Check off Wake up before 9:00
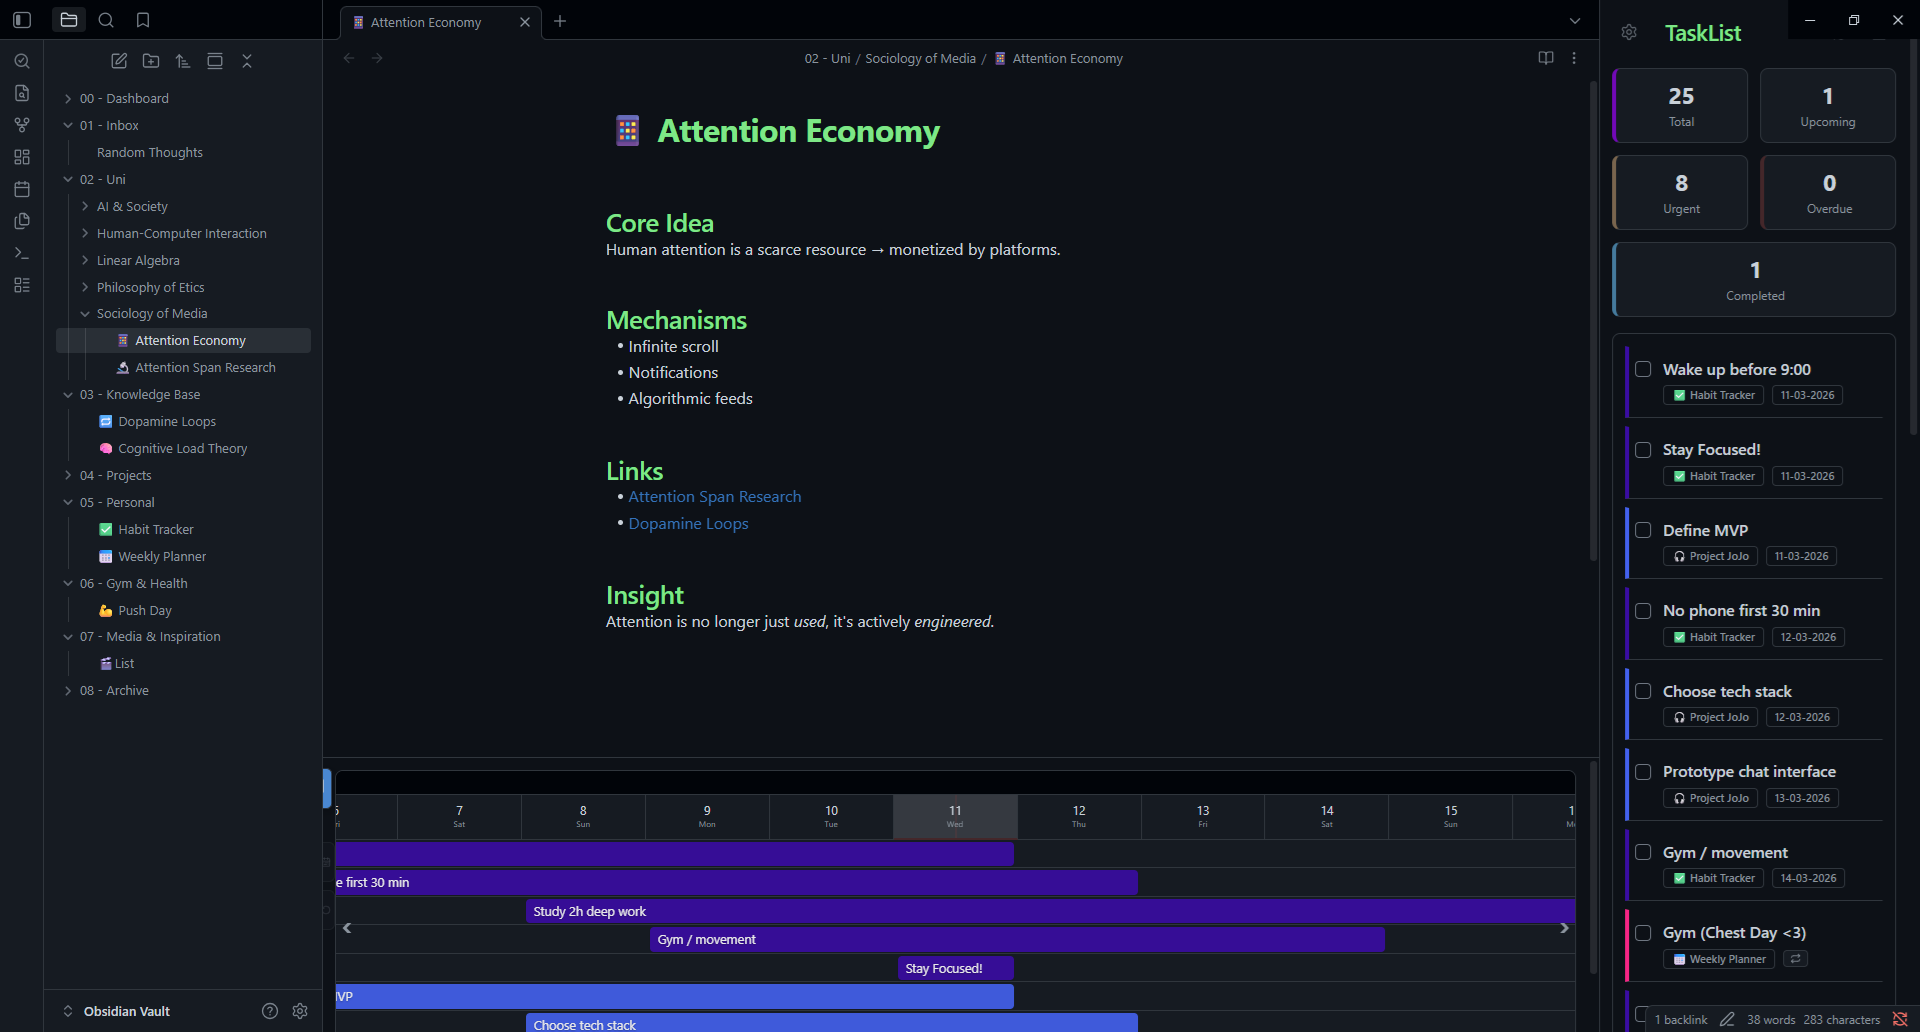Screen dimensions: 1920x1032 1643,369
